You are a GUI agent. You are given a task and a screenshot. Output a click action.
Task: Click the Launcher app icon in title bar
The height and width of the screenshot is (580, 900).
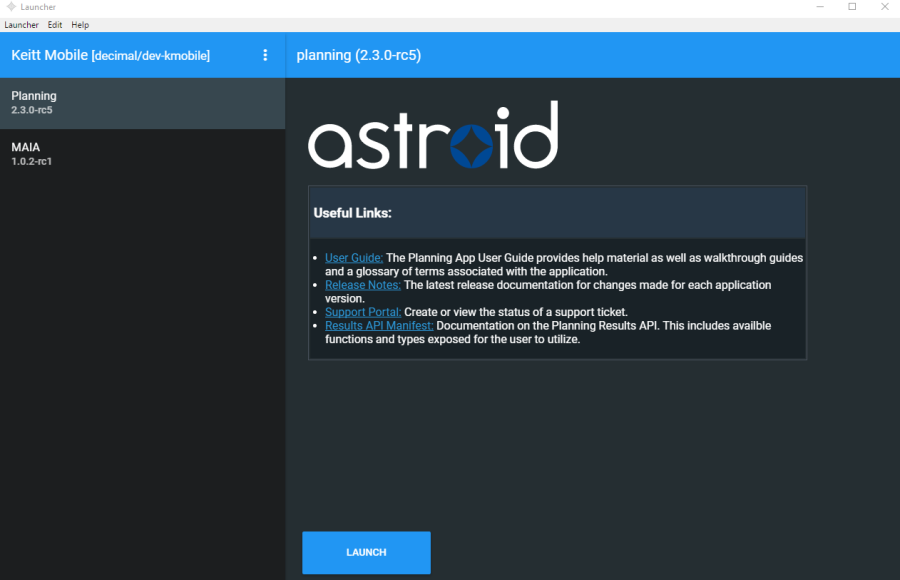(11, 7)
